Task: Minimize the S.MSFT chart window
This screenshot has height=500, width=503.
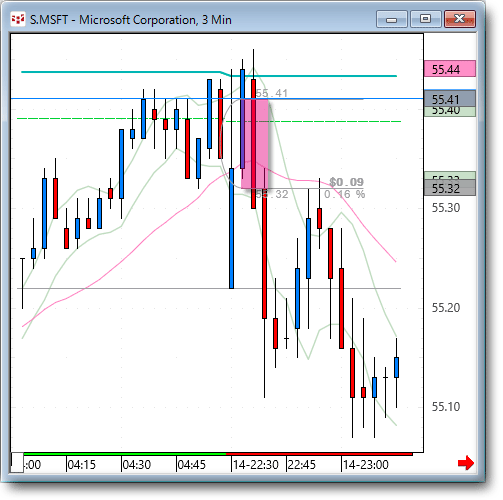Action: point(391,19)
